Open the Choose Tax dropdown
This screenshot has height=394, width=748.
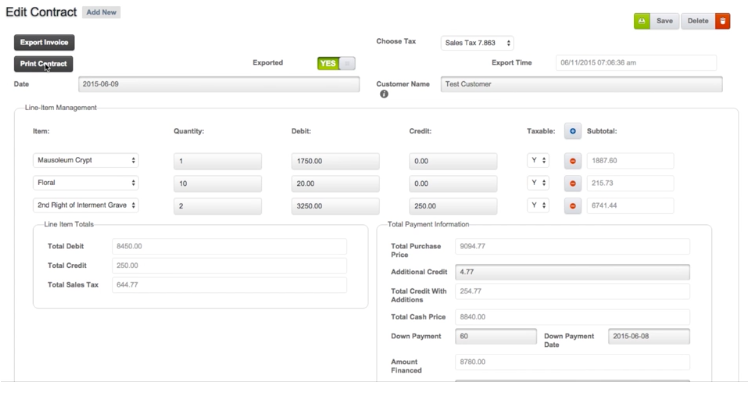pos(477,43)
